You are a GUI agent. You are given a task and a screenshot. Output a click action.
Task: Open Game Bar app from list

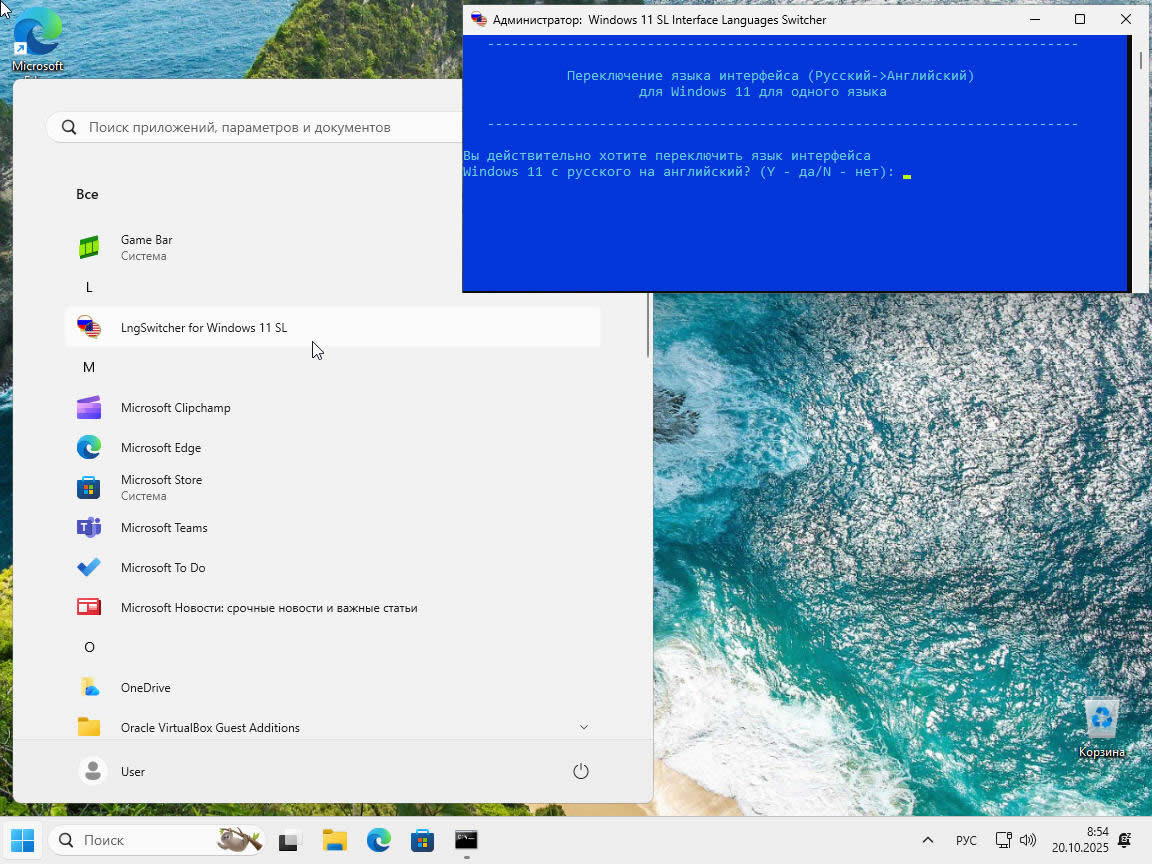point(146,247)
